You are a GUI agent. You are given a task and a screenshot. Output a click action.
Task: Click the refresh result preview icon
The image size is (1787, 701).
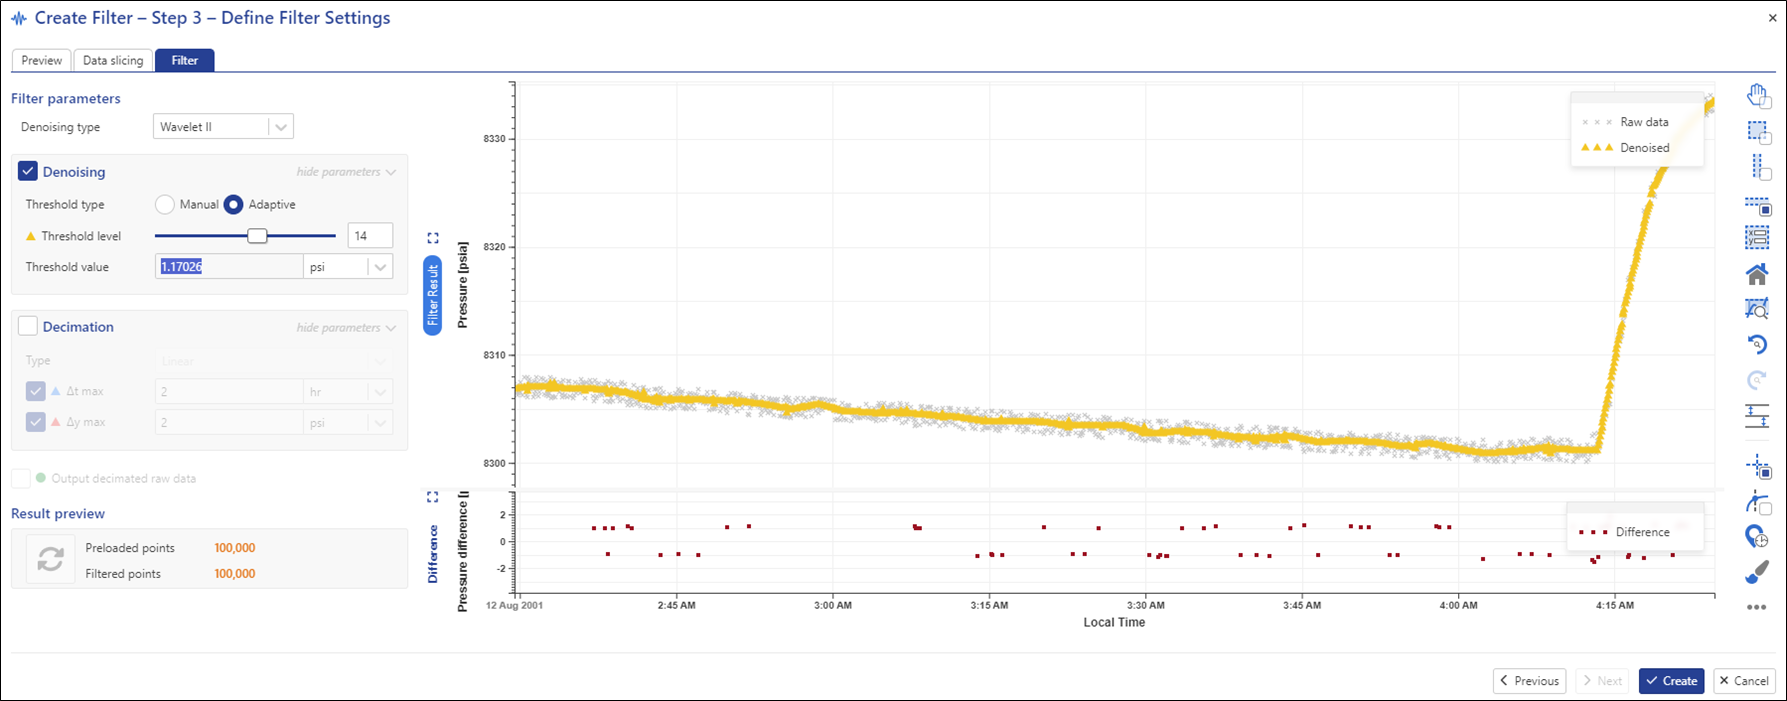pyautogui.click(x=51, y=558)
